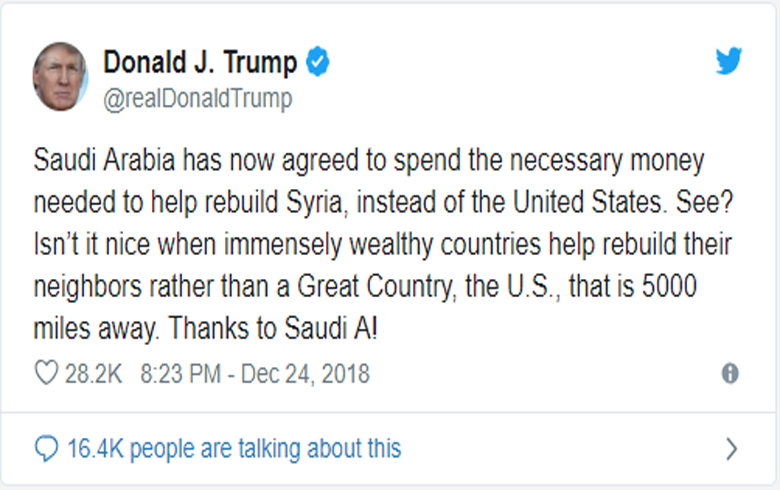
Task: Click the Dec 24, 2018 date
Action: 305,374
